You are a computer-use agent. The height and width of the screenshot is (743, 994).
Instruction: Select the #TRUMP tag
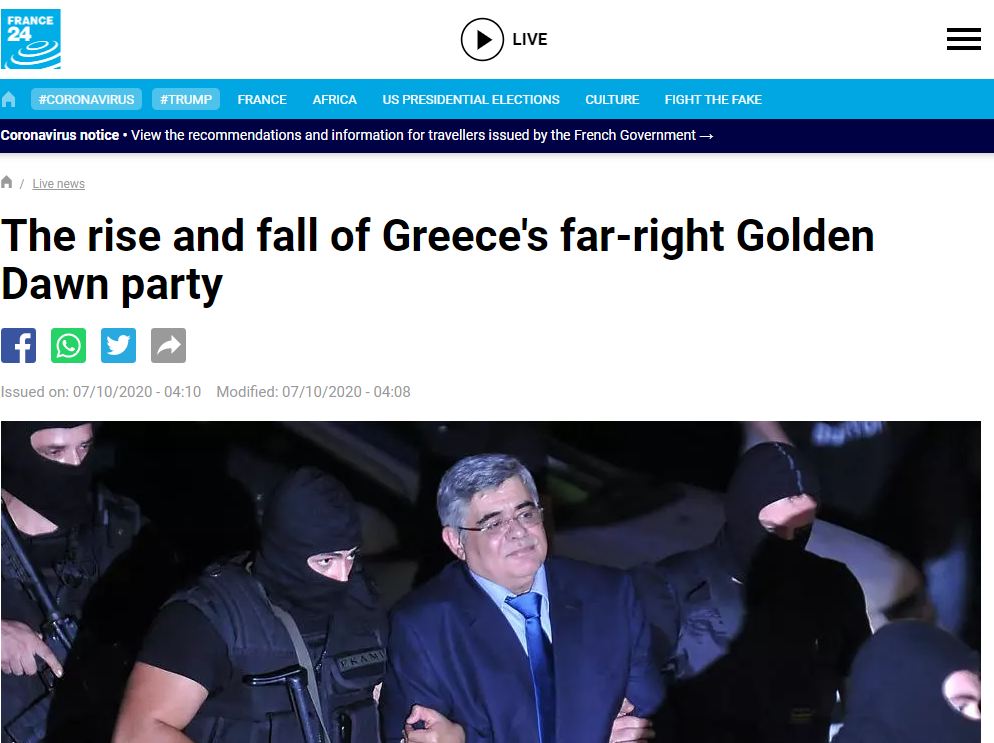(x=186, y=100)
